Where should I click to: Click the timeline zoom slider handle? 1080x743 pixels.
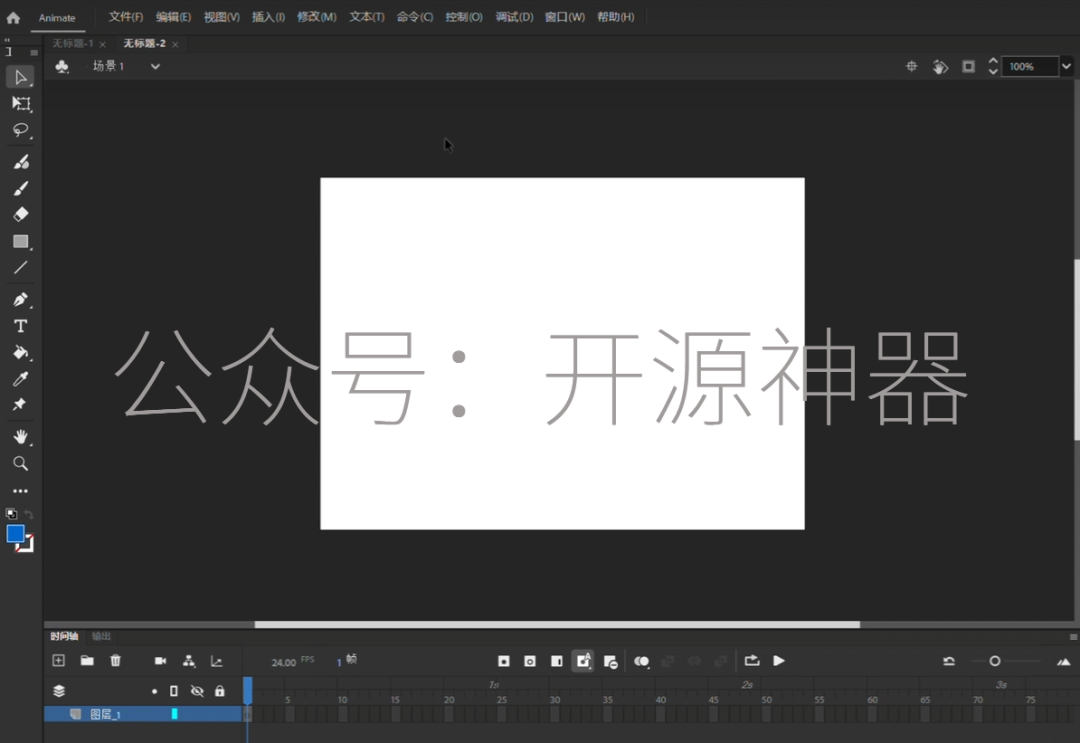[995, 661]
